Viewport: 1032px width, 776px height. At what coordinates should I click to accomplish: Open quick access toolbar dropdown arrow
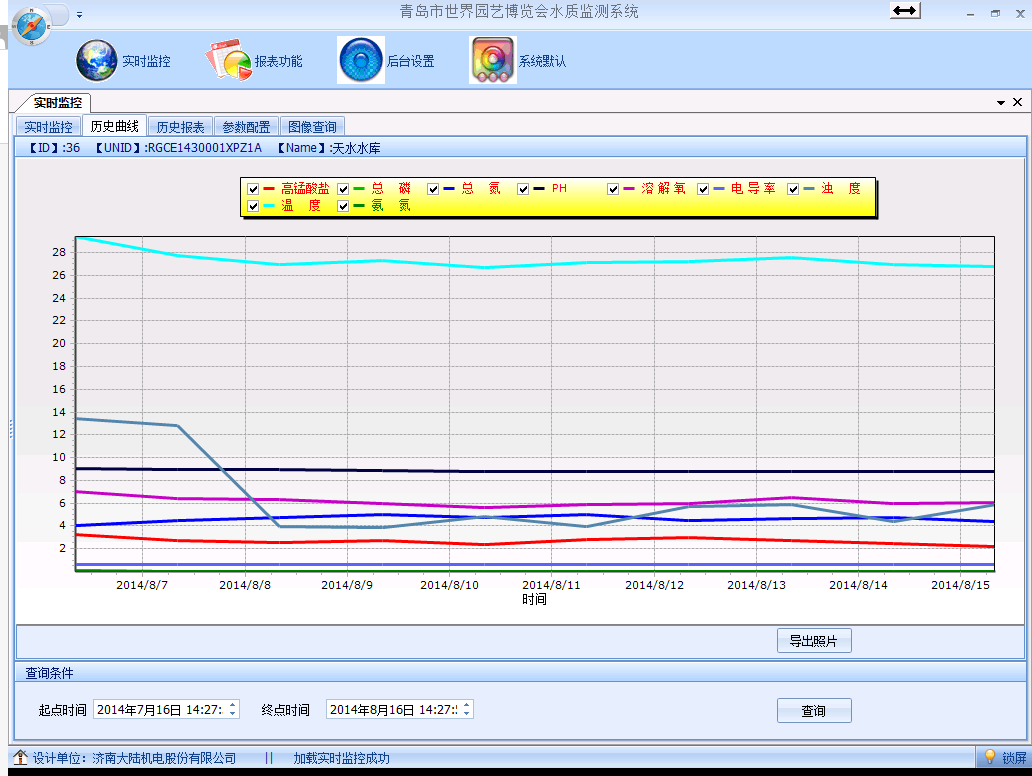click(80, 15)
